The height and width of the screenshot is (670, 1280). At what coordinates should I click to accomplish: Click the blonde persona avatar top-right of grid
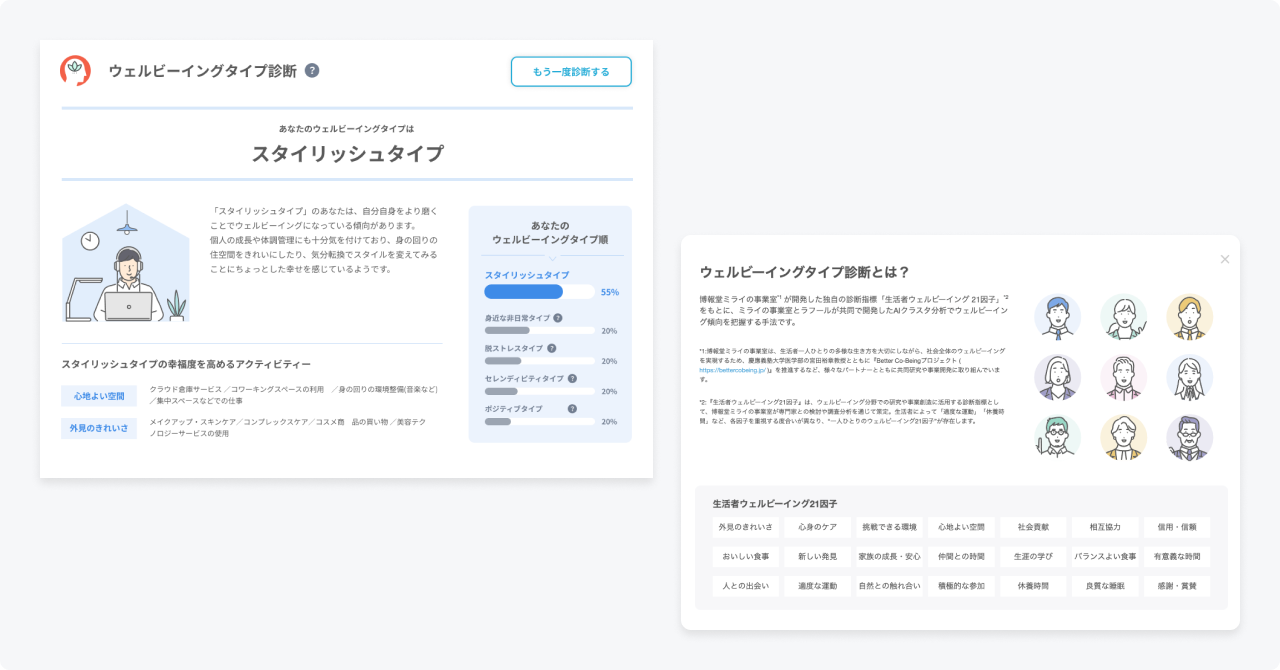1190,317
